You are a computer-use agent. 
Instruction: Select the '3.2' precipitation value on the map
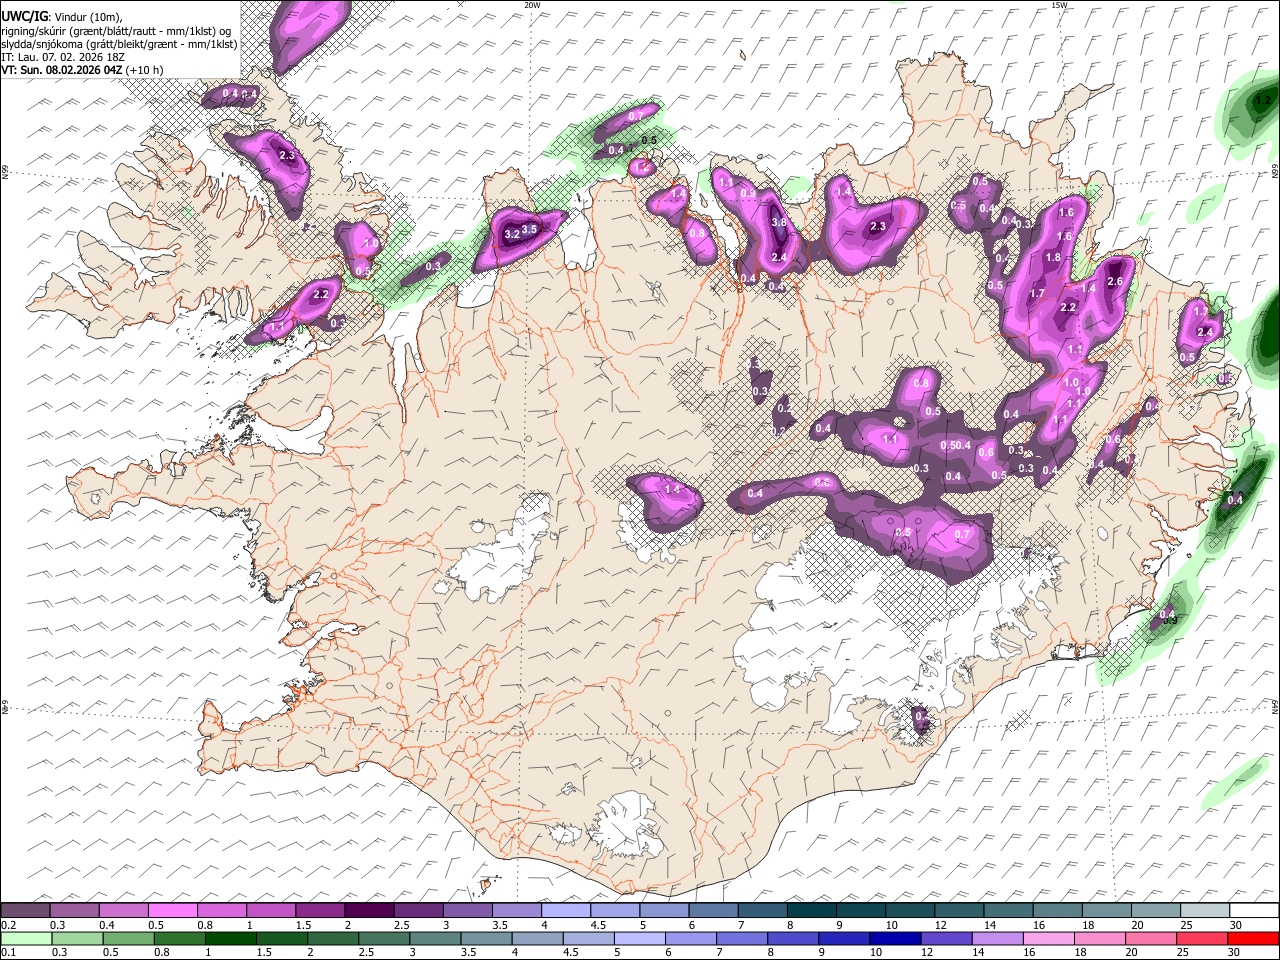coord(511,234)
